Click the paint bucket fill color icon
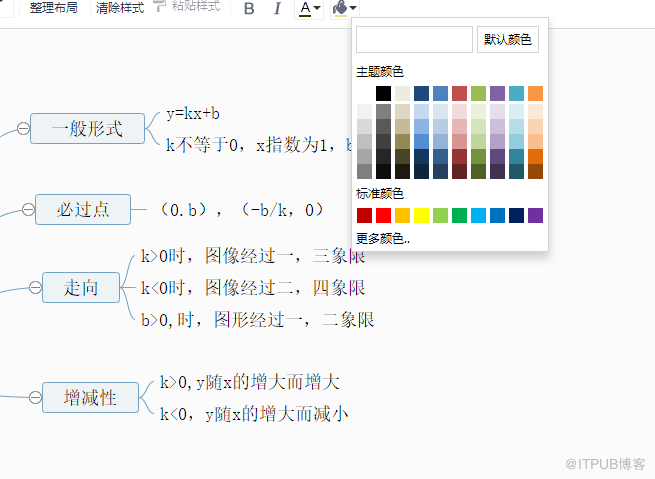 (340, 8)
